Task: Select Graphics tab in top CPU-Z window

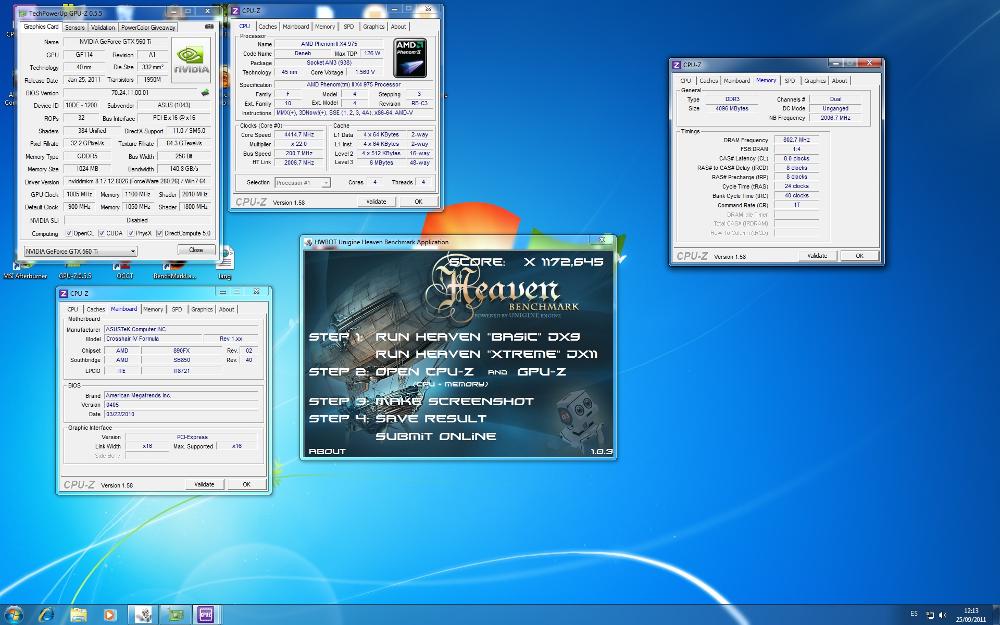Action: (x=373, y=27)
